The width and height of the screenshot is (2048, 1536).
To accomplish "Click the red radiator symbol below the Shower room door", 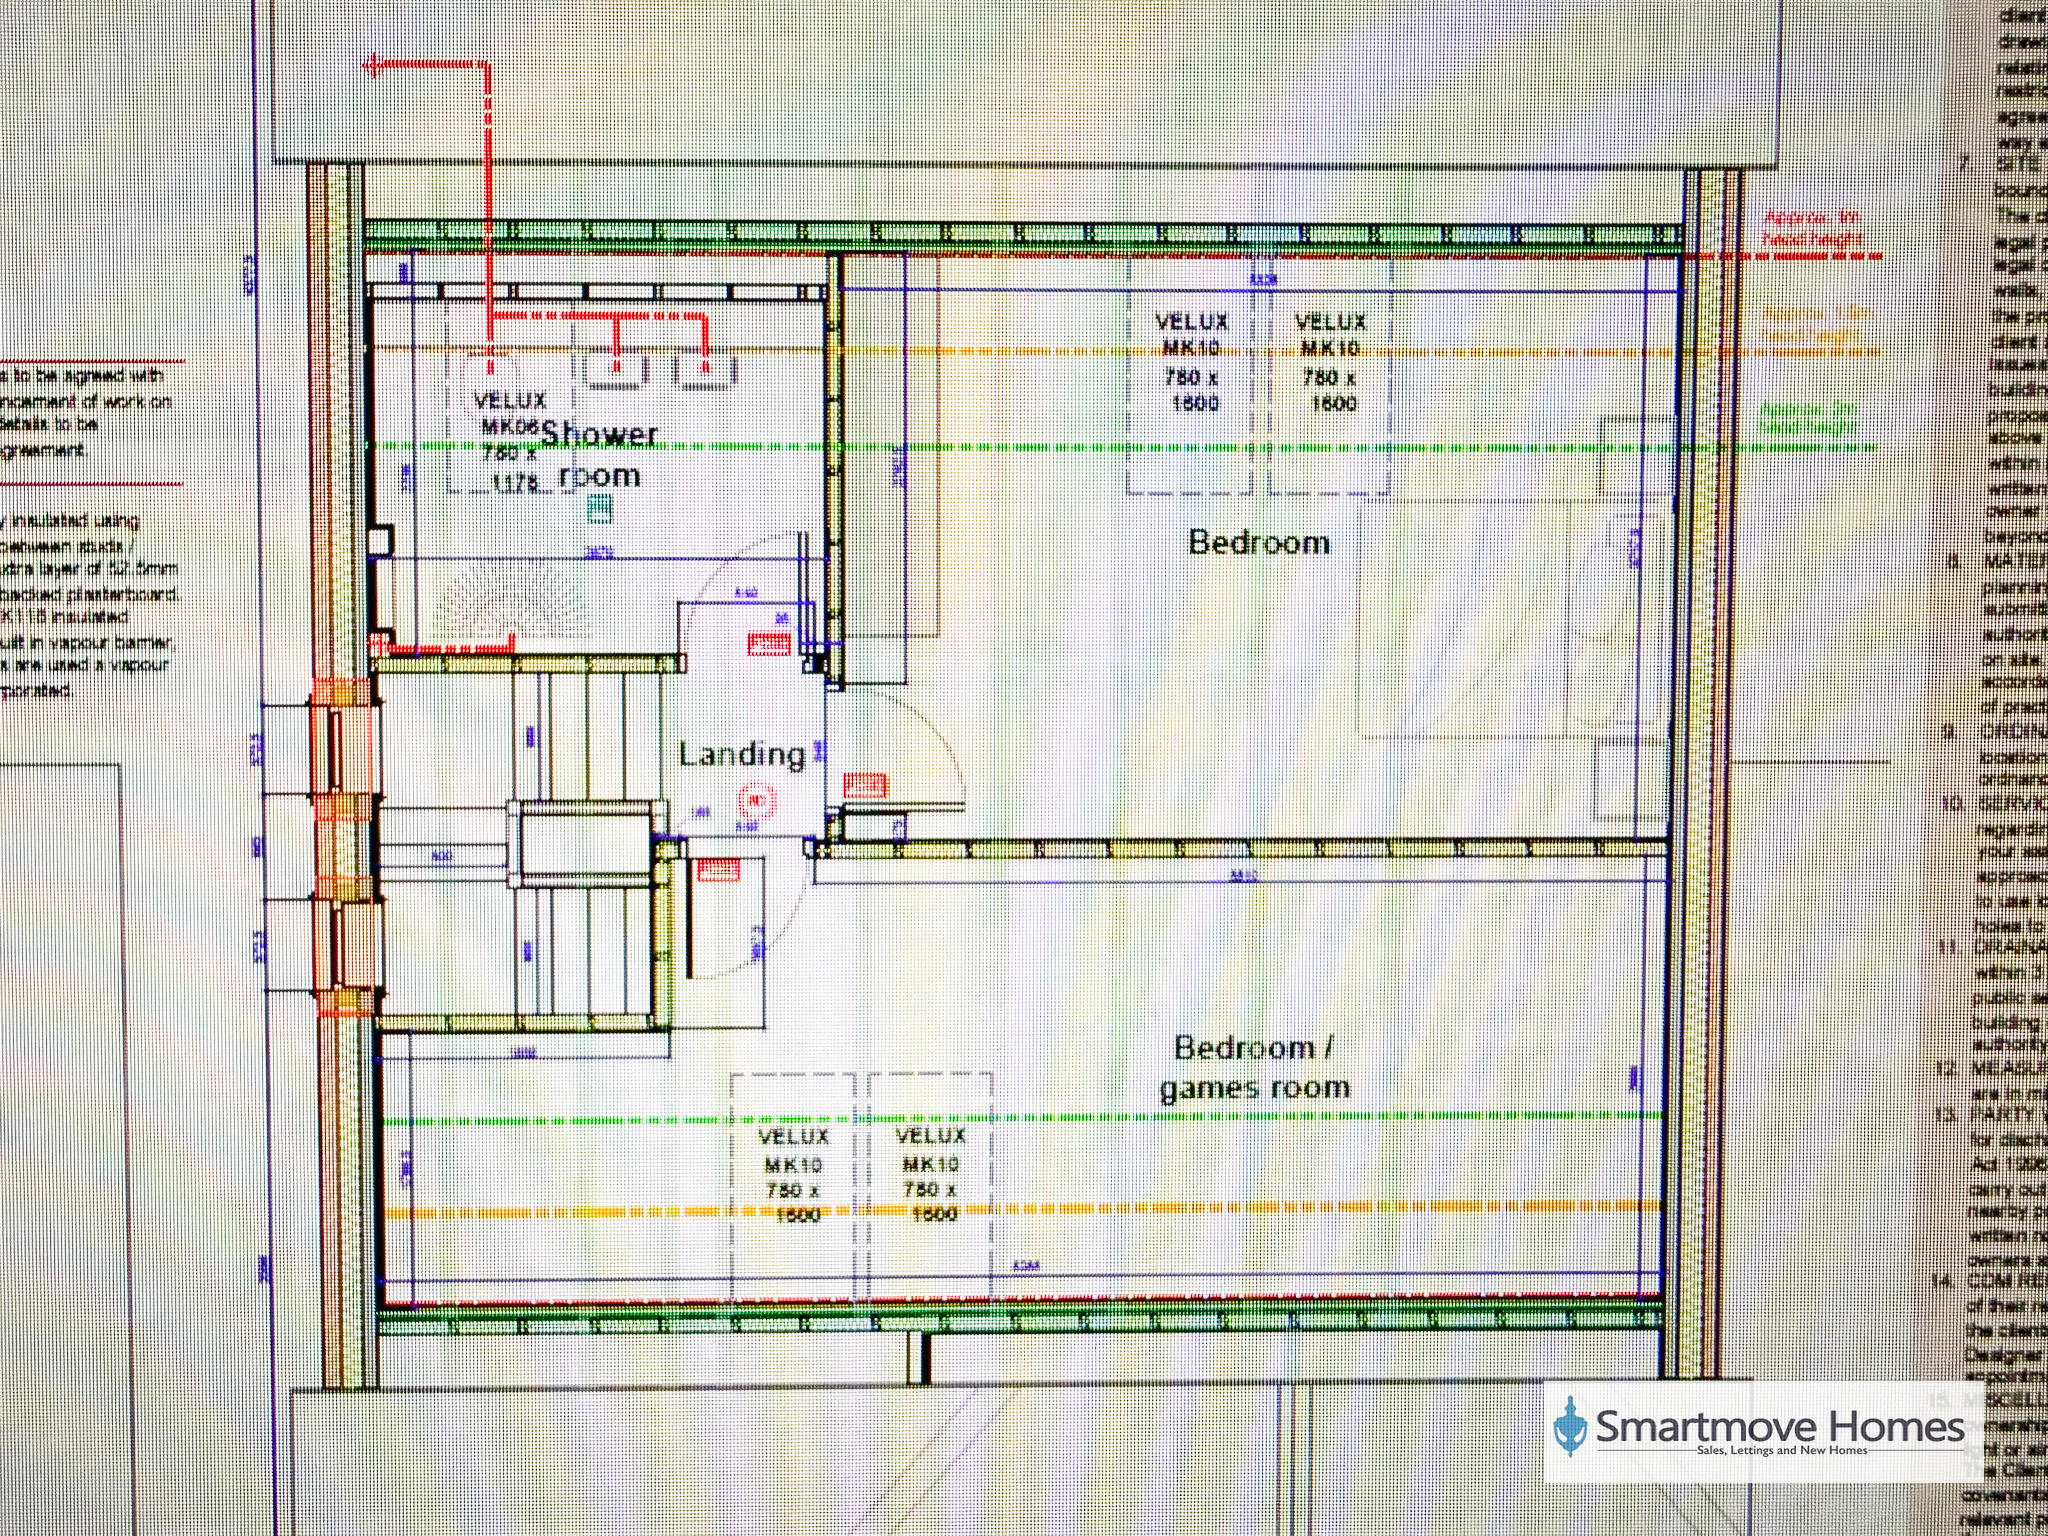I will 769,644.
